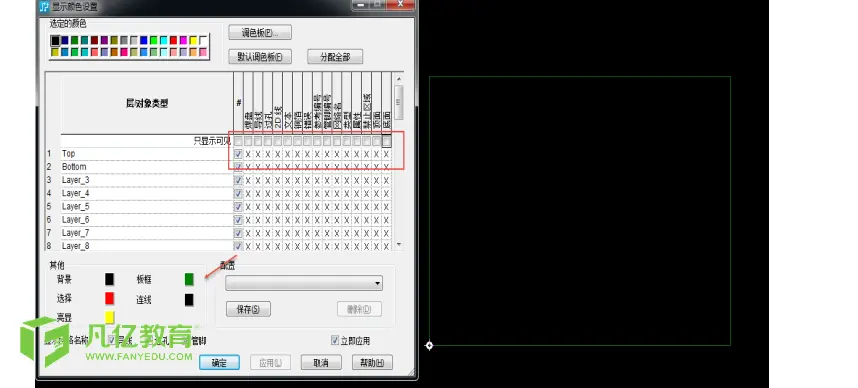
Task: Toggle the Layer_8 visibility checkbox
Action: 238,246
